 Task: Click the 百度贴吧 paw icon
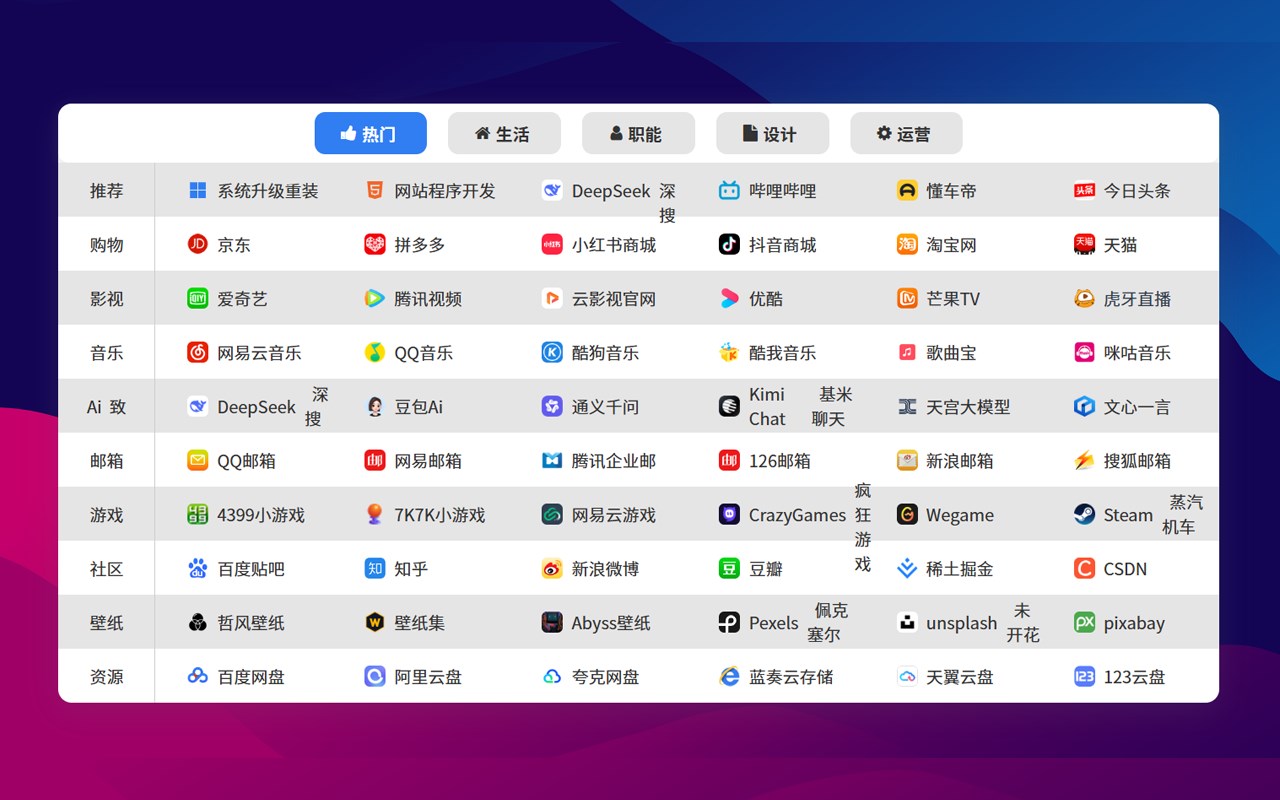click(198, 568)
